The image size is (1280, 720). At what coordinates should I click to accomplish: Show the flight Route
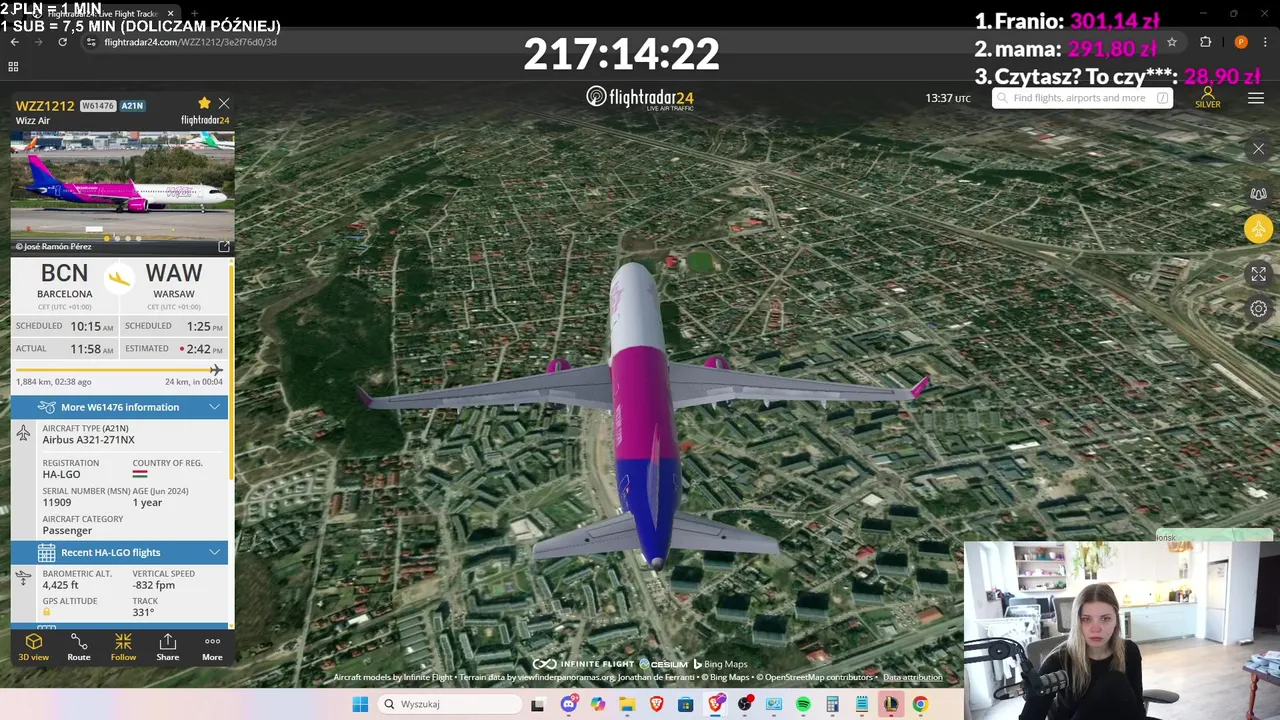click(79, 647)
